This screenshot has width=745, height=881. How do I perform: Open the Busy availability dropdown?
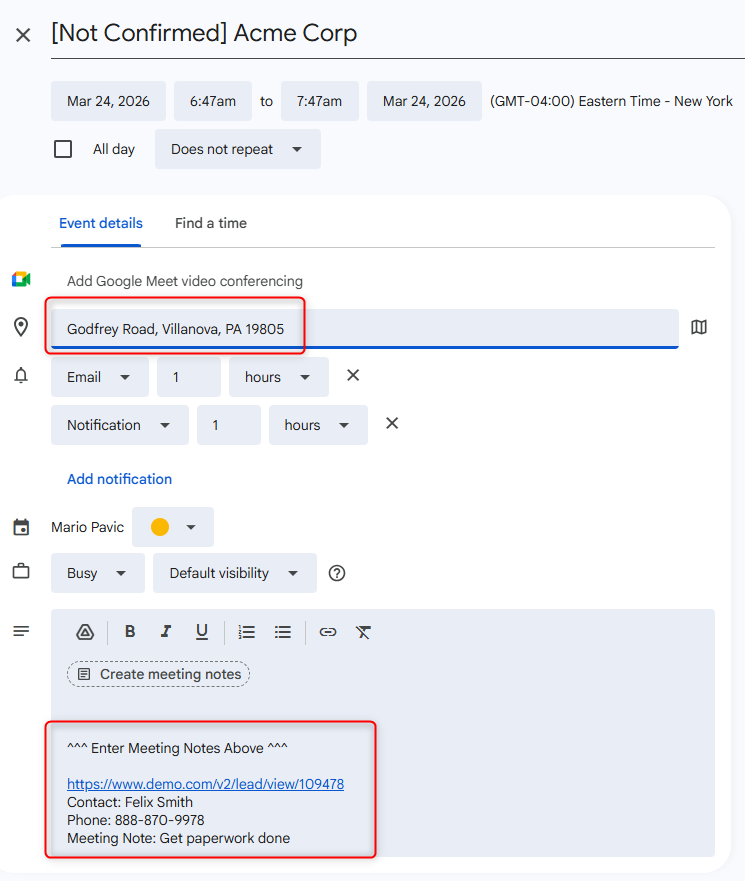click(97, 573)
